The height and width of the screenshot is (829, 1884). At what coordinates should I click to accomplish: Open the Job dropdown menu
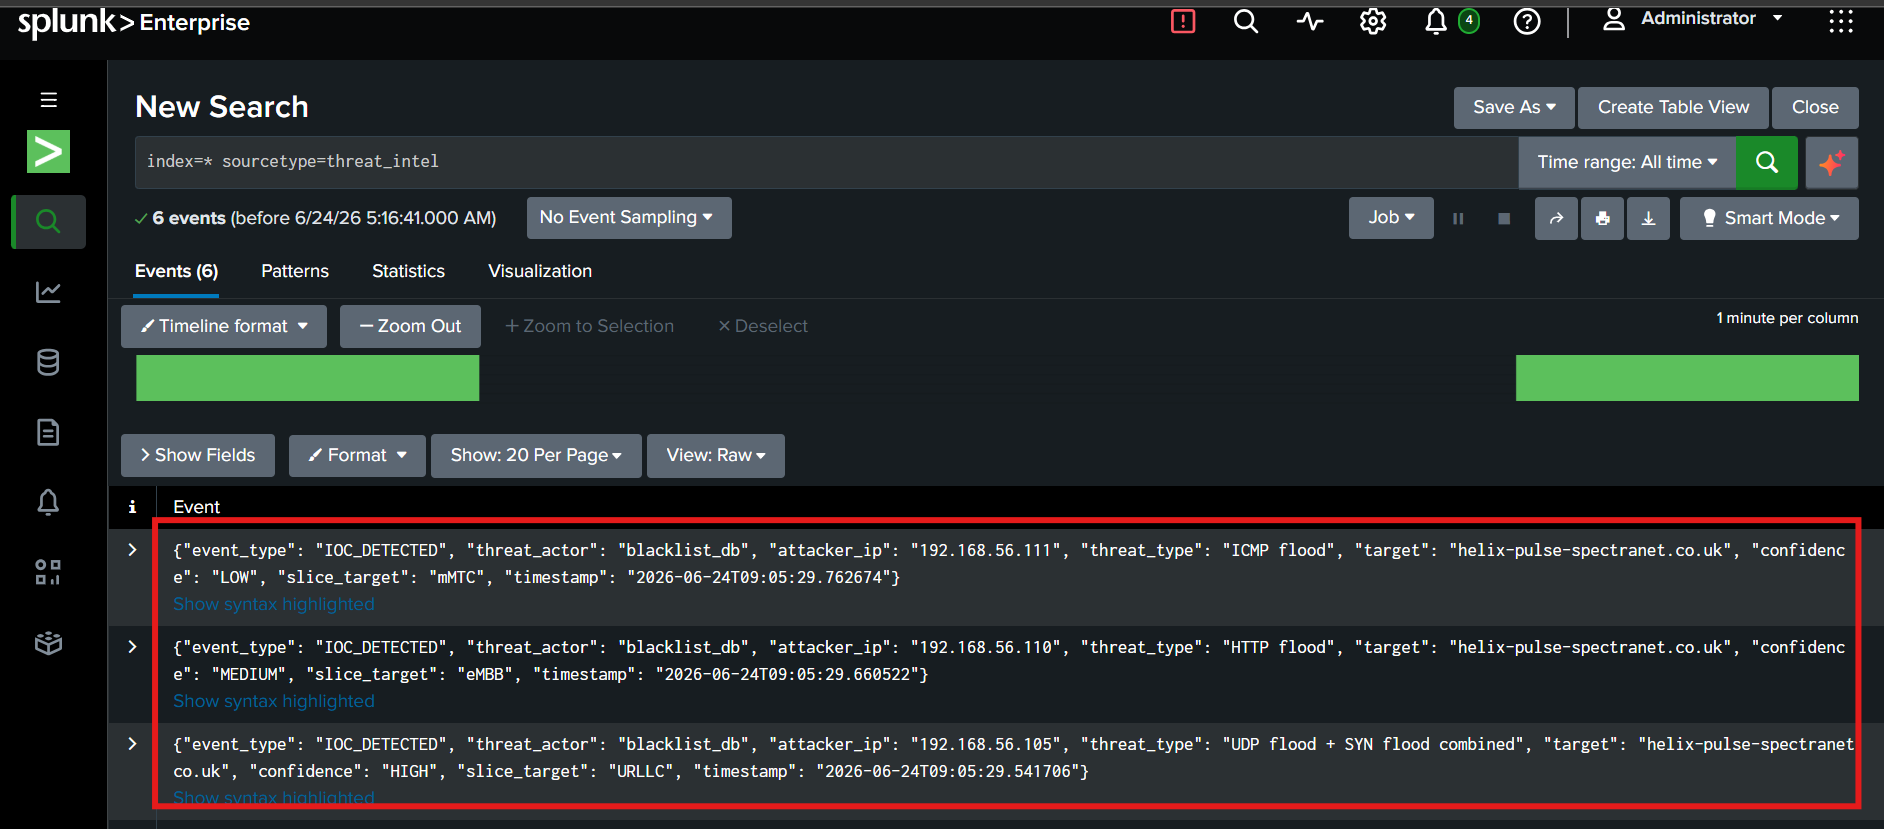click(x=1391, y=217)
